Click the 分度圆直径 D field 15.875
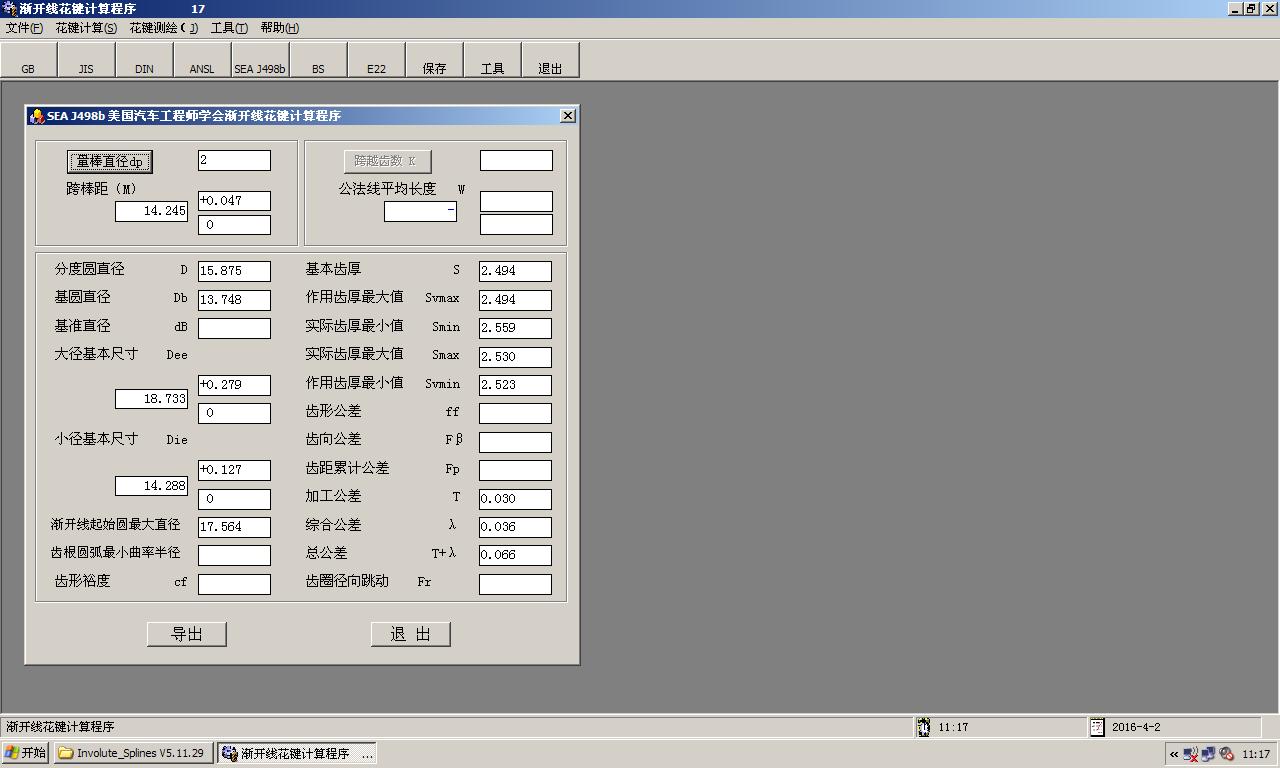The height and width of the screenshot is (768, 1280). click(x=234, y=271)
